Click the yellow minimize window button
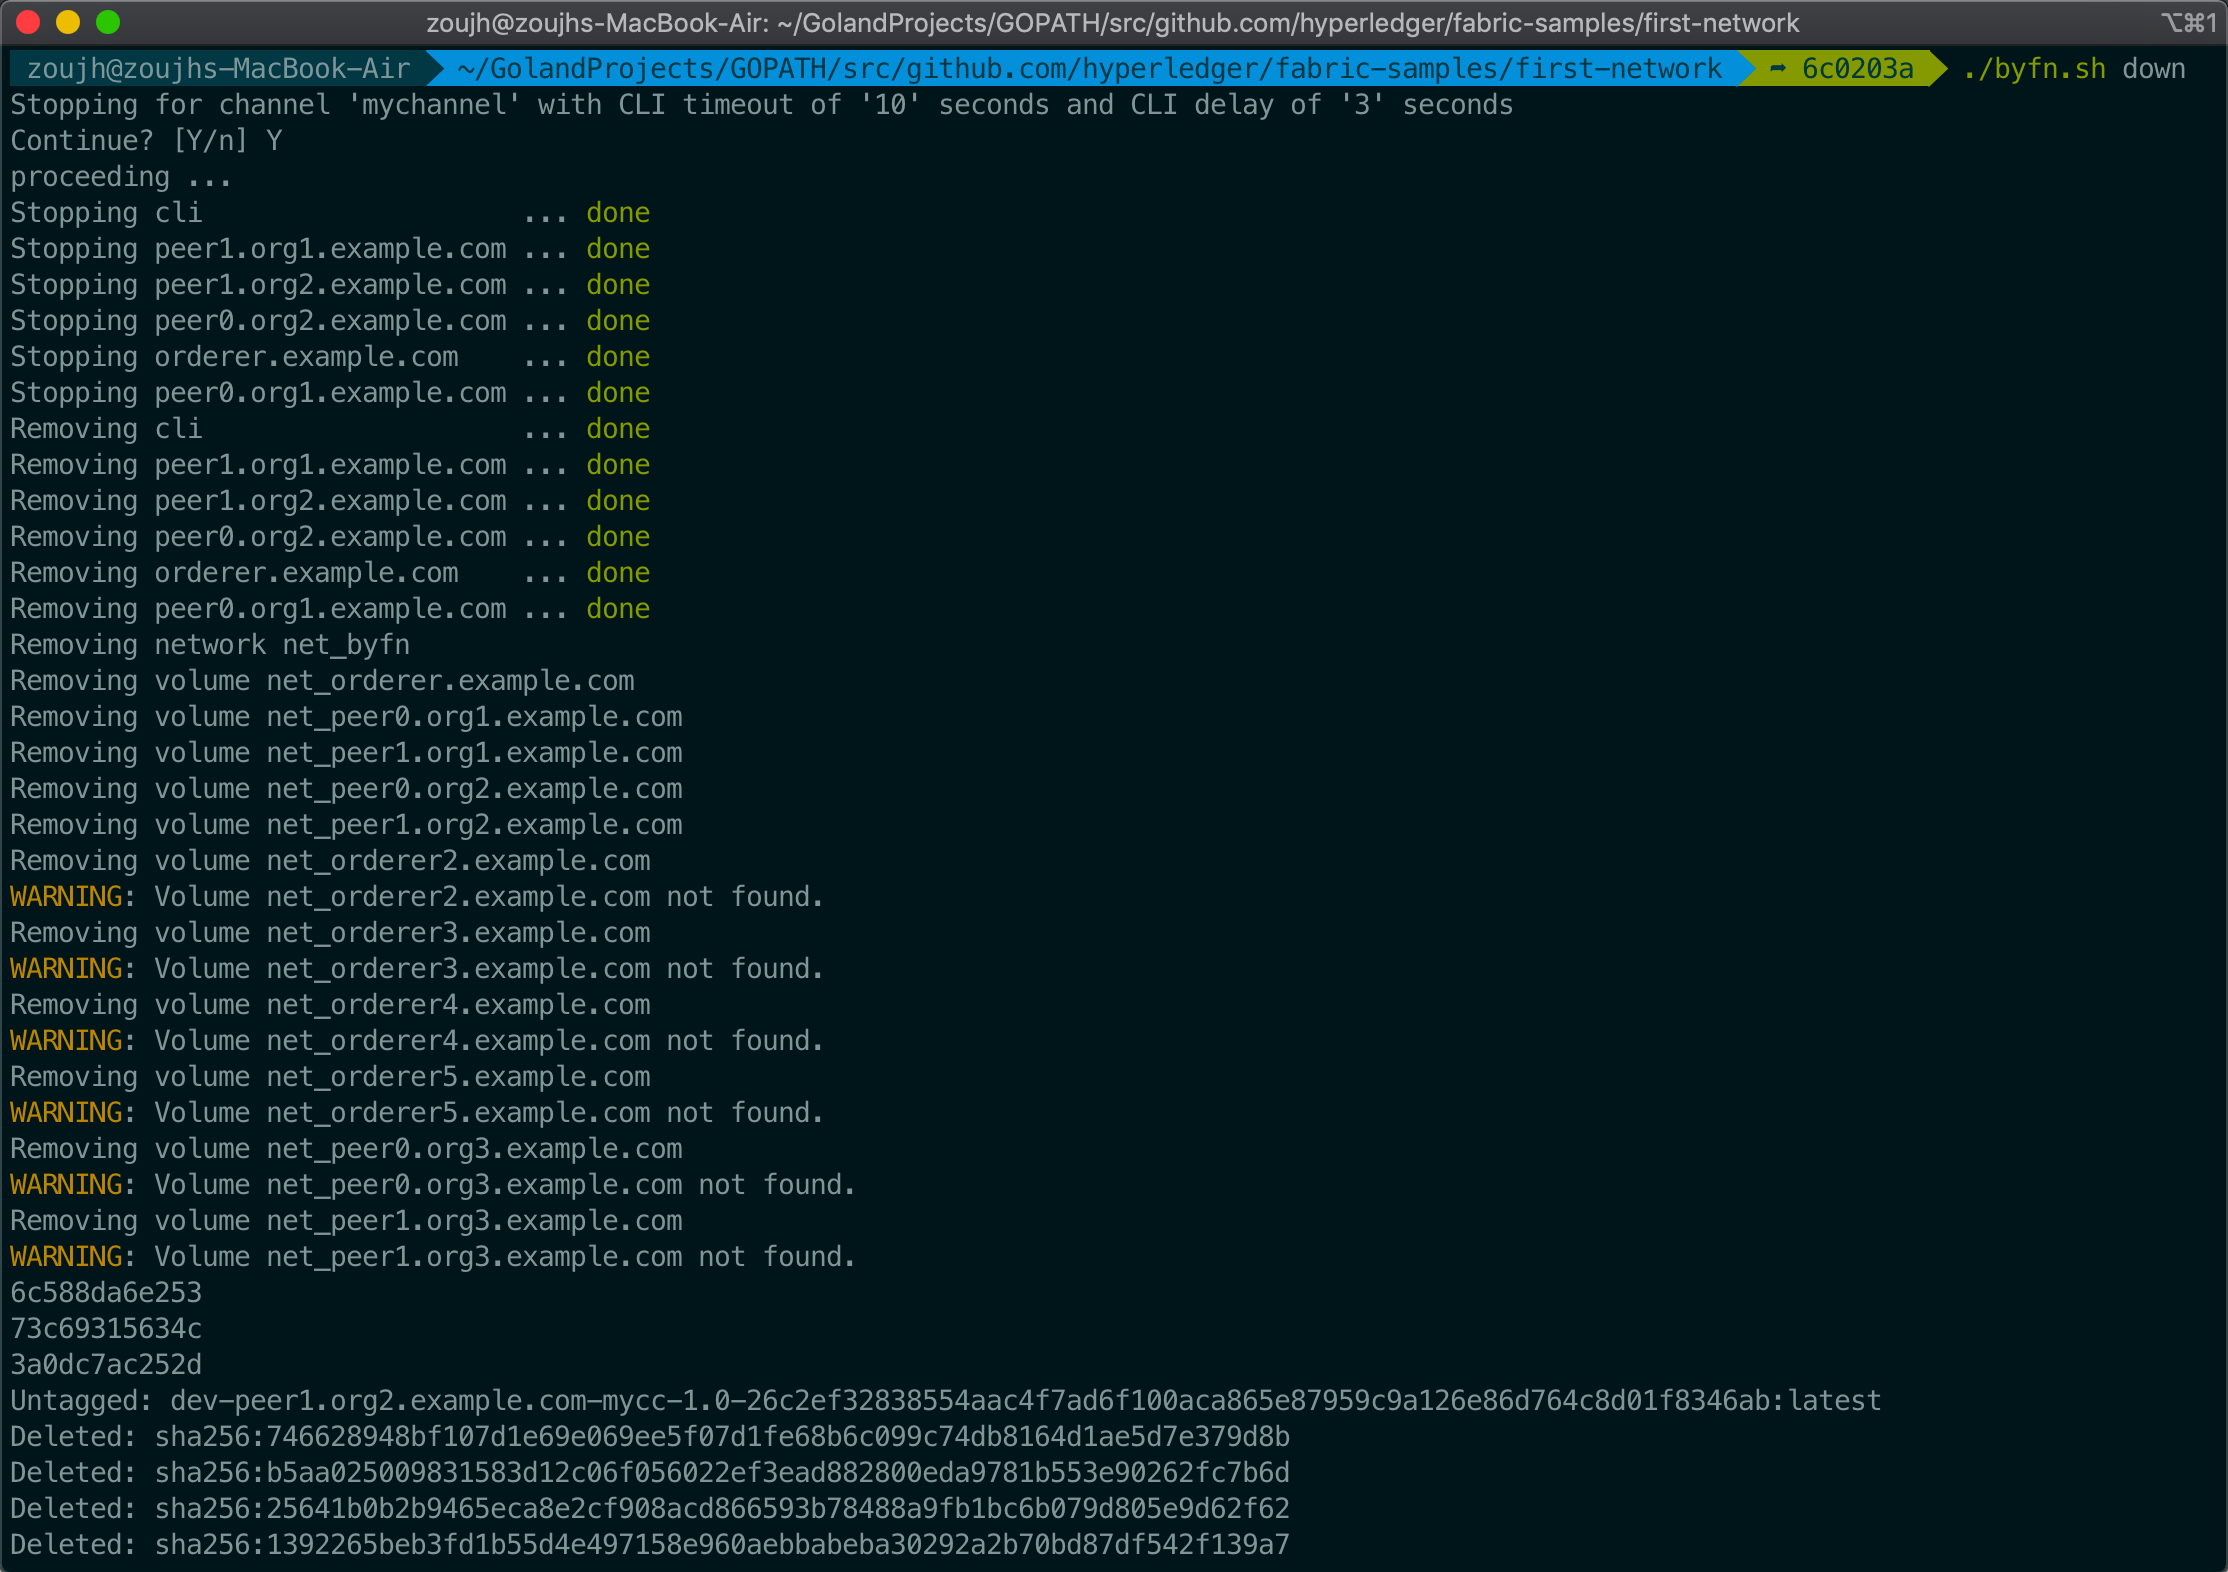Screen dimensions: 2228x1572 [x=68, y=22]
